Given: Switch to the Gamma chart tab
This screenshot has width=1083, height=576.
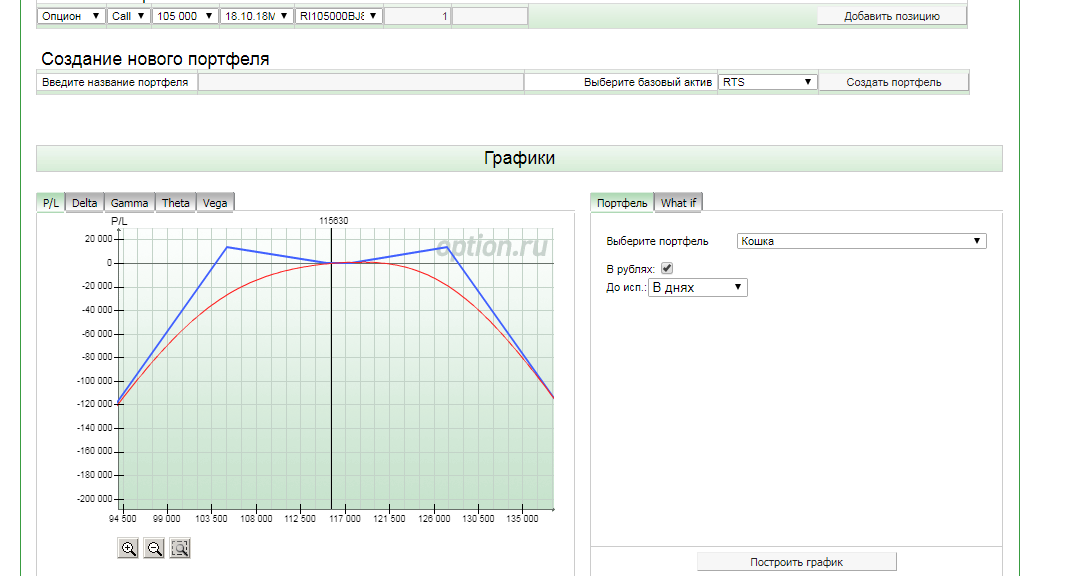Looking at the screenshot, I should click(129, 202).
